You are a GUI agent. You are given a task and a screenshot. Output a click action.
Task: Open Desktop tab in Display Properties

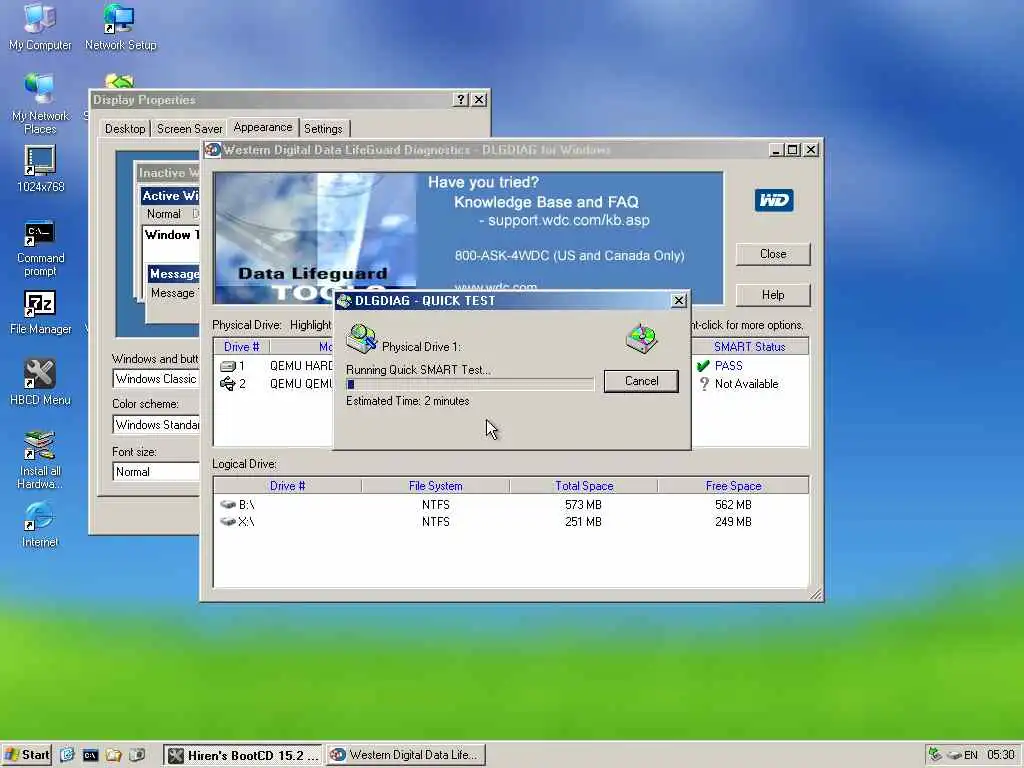[125, 129]
